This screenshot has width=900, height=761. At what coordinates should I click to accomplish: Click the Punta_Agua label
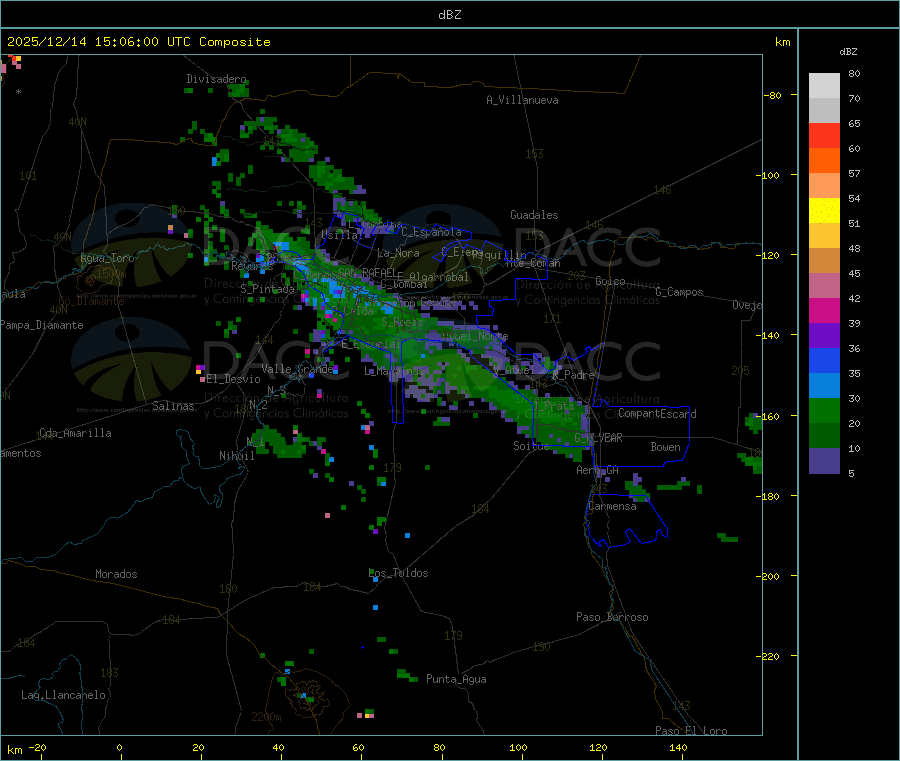[456, 679]
